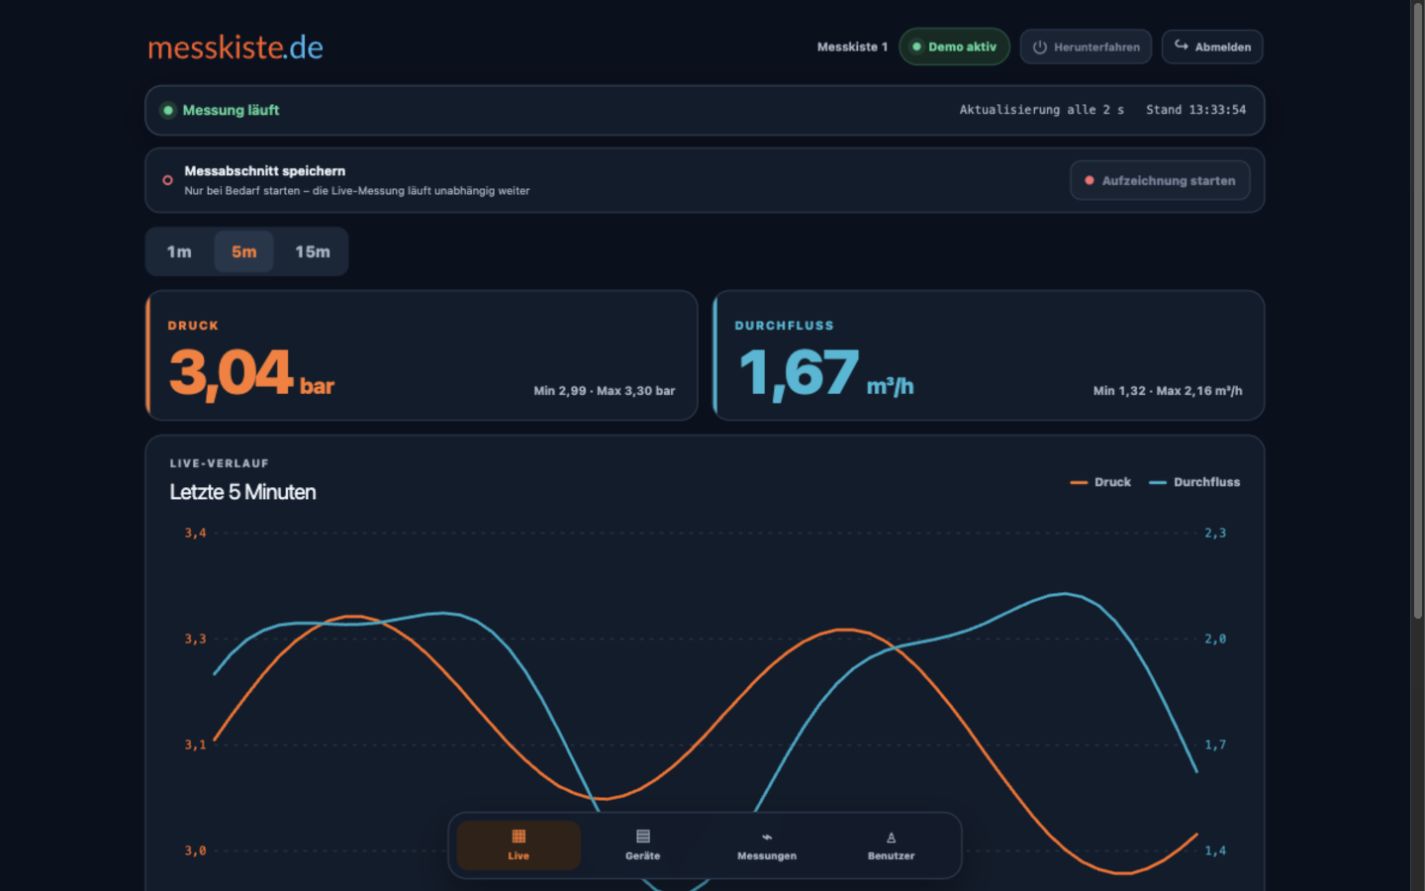Click the Herunterfahren power button
1425x891 pixels.
1086,47
